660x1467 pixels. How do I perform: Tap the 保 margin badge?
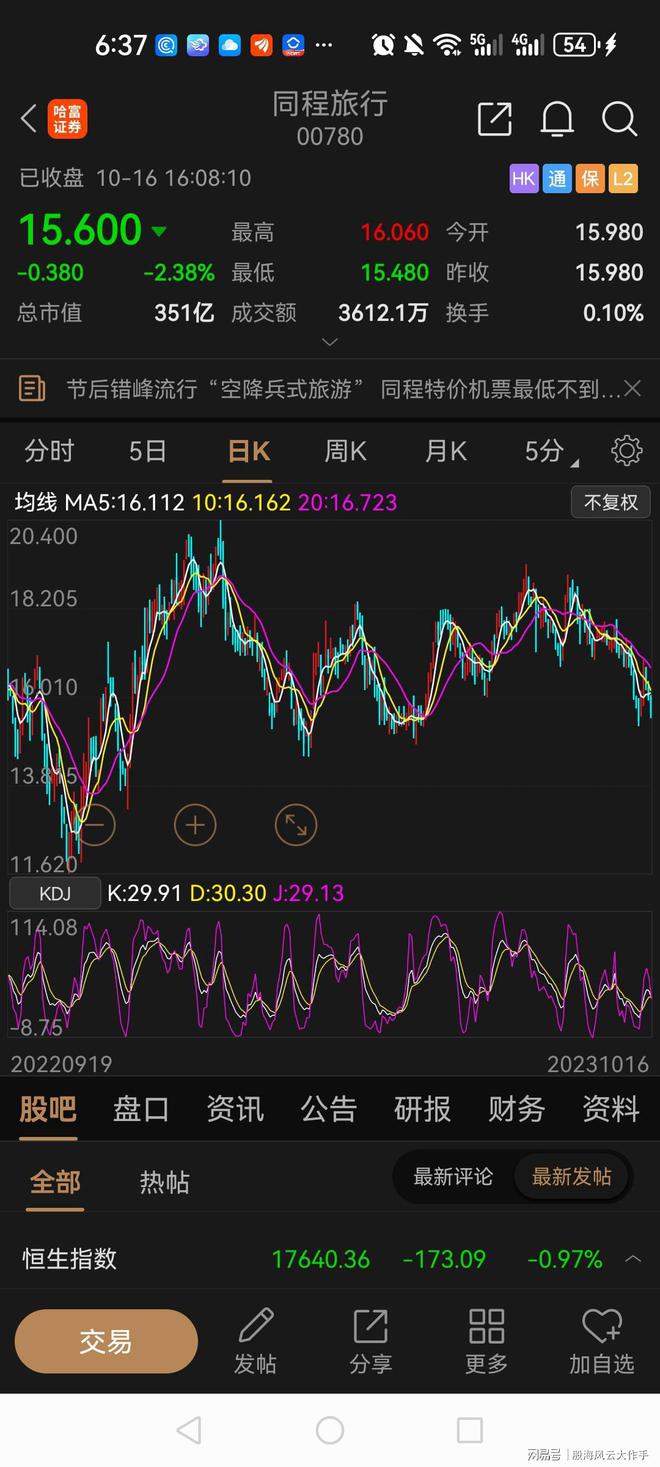click(x=590, y=179)
